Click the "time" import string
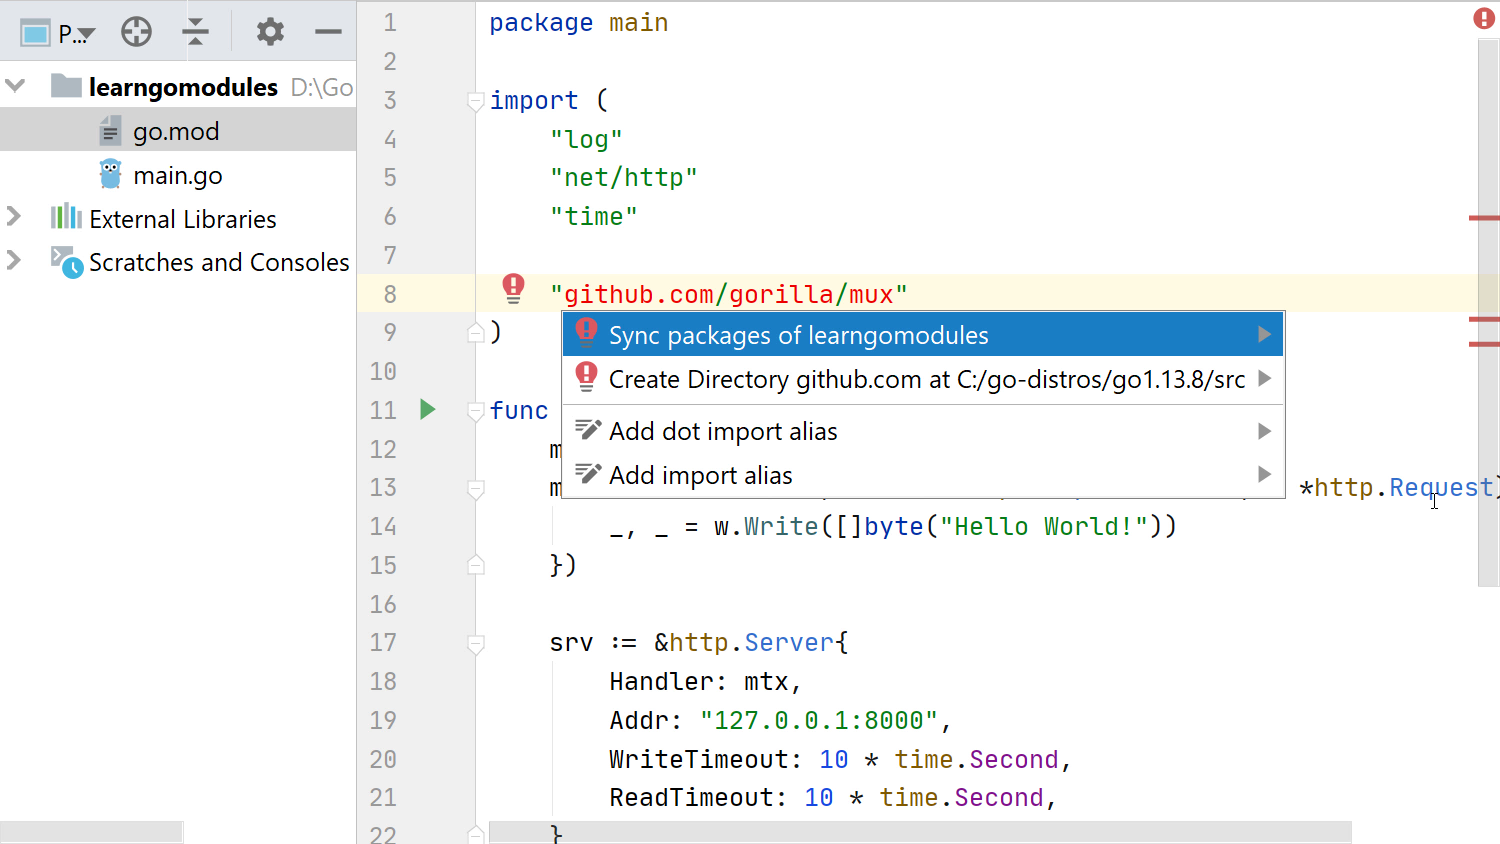1500x844 pixels. 594,216
